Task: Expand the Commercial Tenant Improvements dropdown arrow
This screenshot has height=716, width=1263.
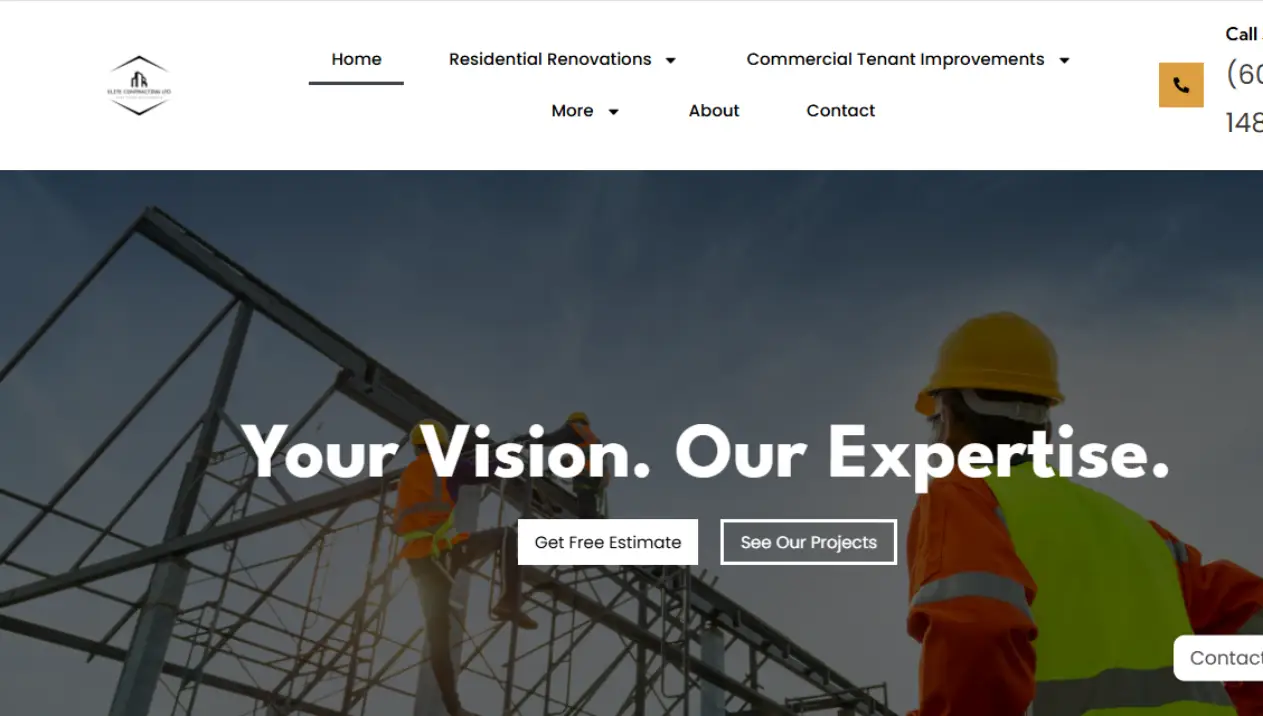Action: pyautogui.click(x=1064, y=60)
